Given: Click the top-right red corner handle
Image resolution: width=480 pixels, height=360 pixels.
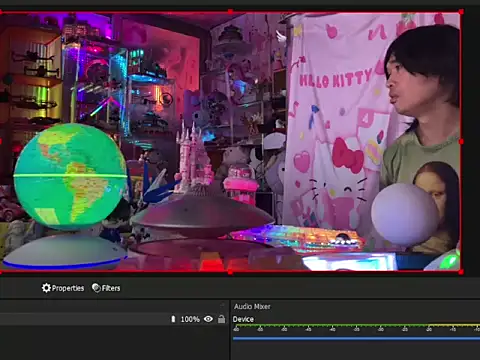Looking at the screenshot, I should pos(461,12).
